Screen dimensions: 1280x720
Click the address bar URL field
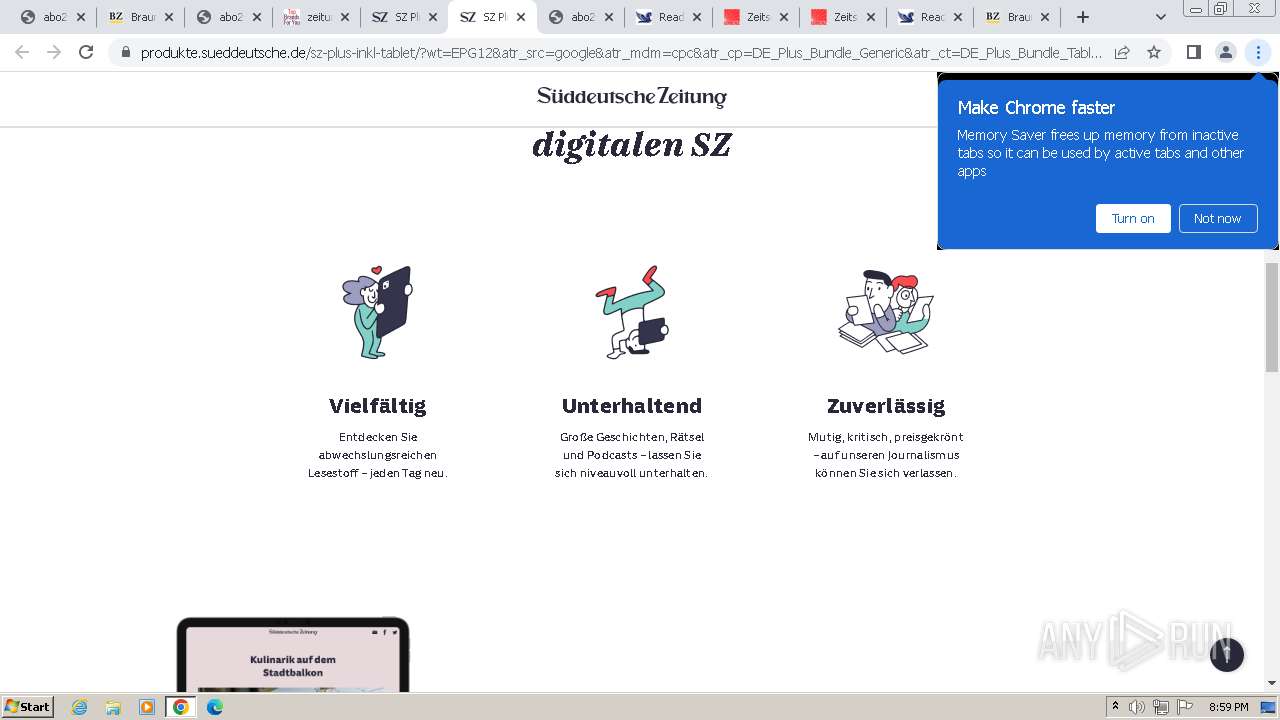(x=621, y=52)
